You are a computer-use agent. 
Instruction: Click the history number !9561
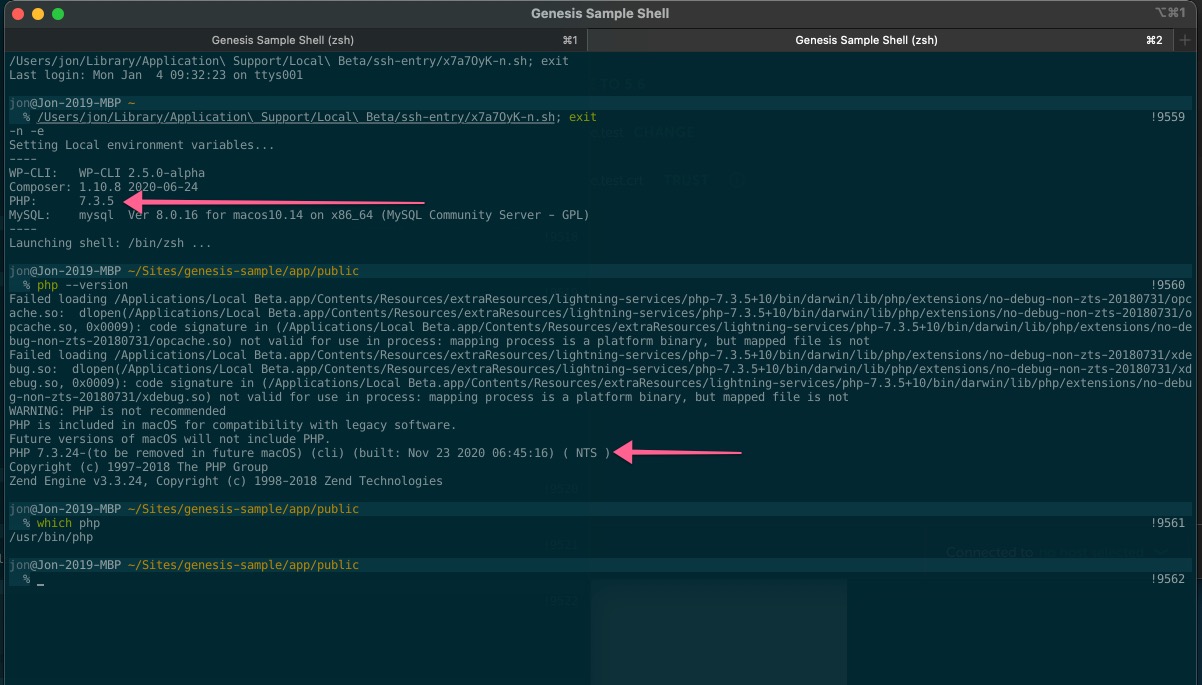coord(1167,523)
